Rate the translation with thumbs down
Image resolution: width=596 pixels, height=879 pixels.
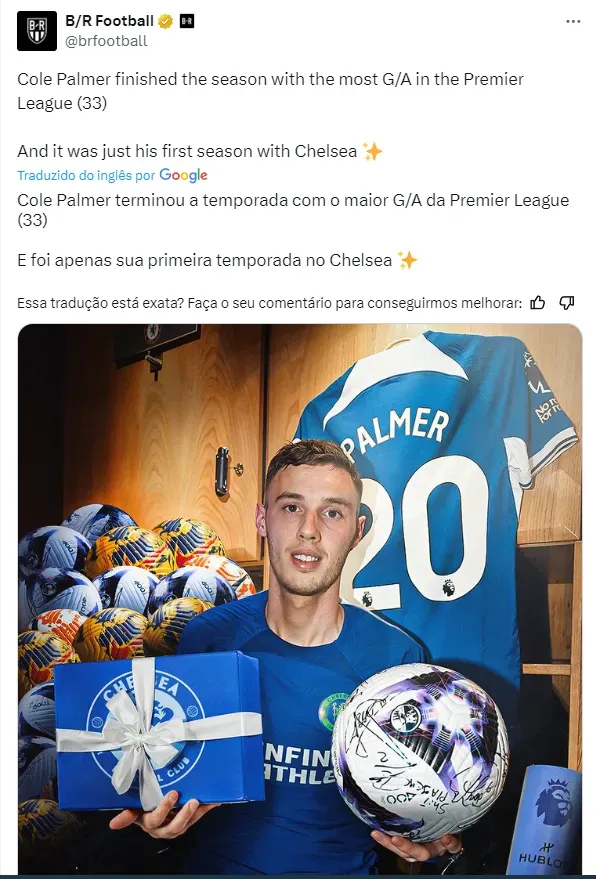click(567, 303)
